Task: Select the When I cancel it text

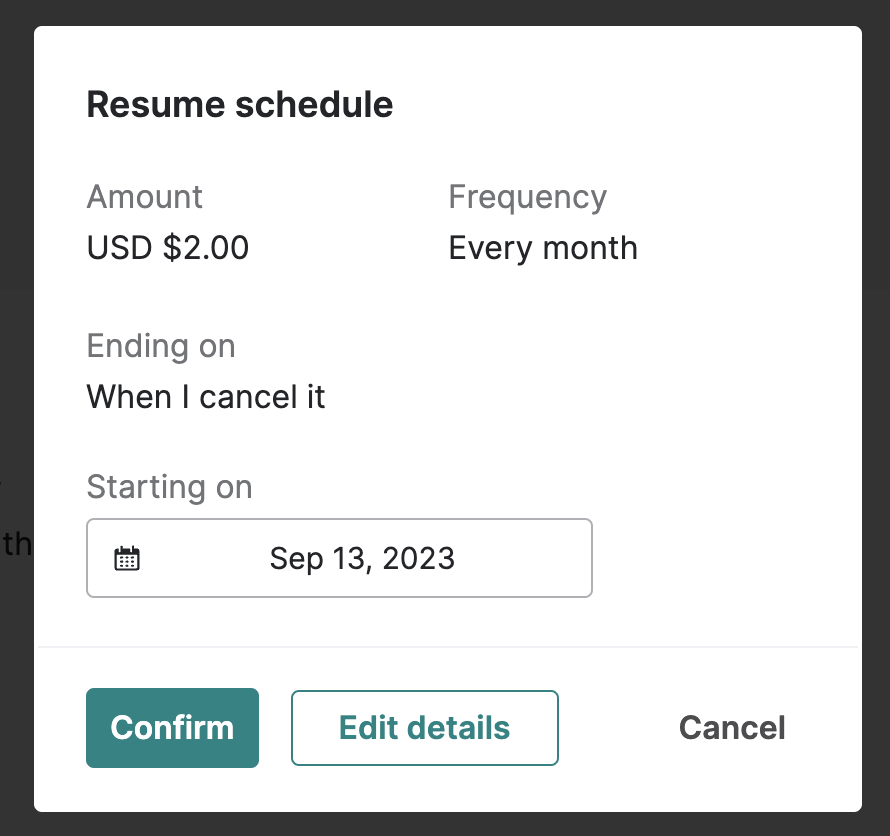Action: 206,397
